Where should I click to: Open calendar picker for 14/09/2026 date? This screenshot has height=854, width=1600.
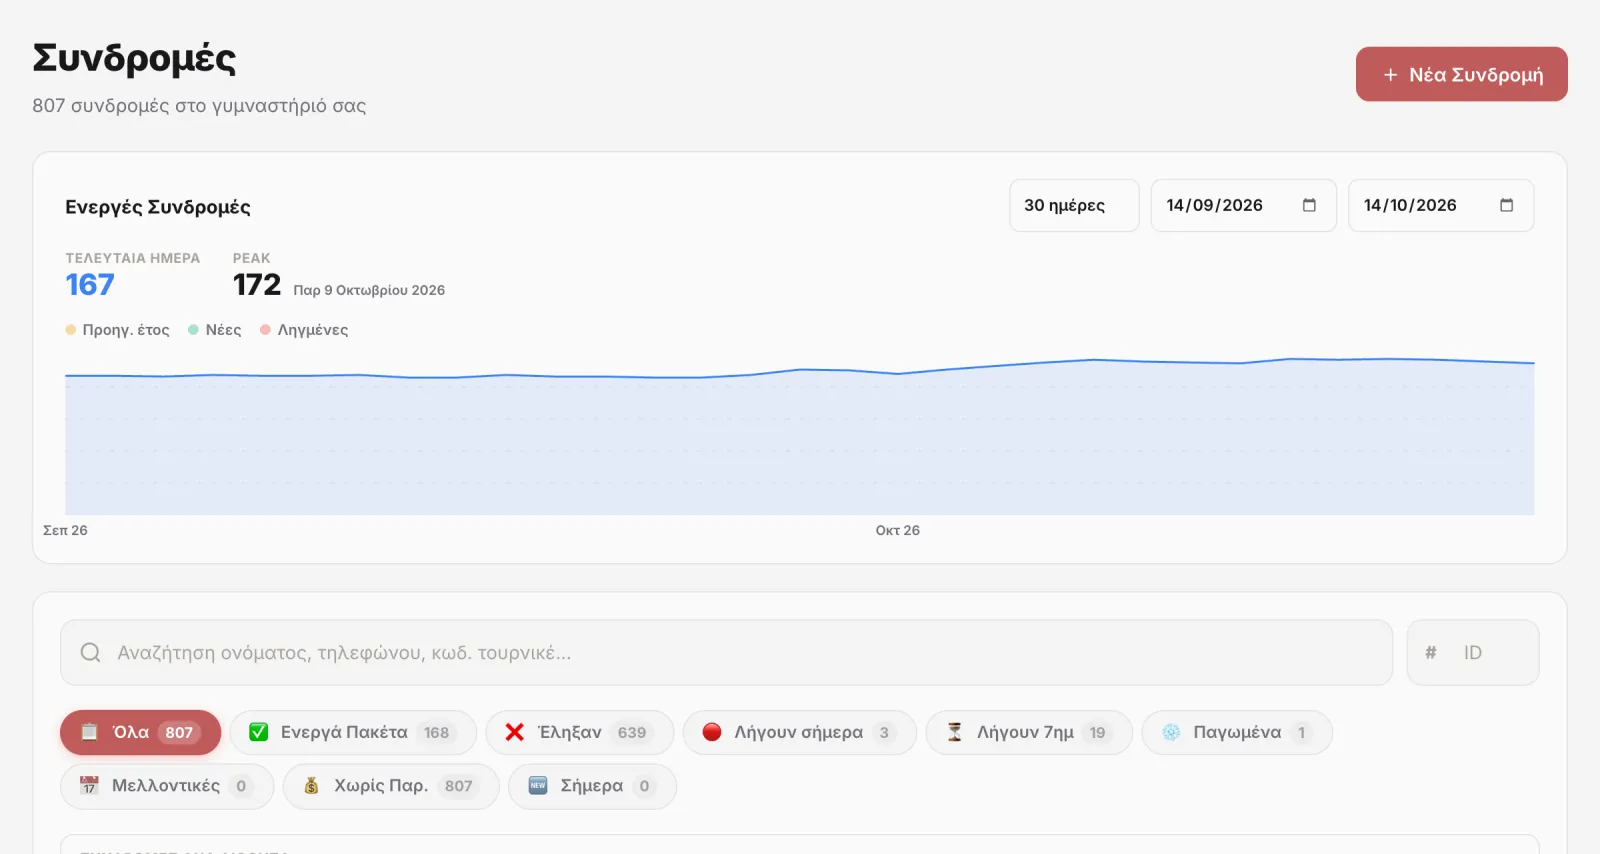[x=1309, y=205]
